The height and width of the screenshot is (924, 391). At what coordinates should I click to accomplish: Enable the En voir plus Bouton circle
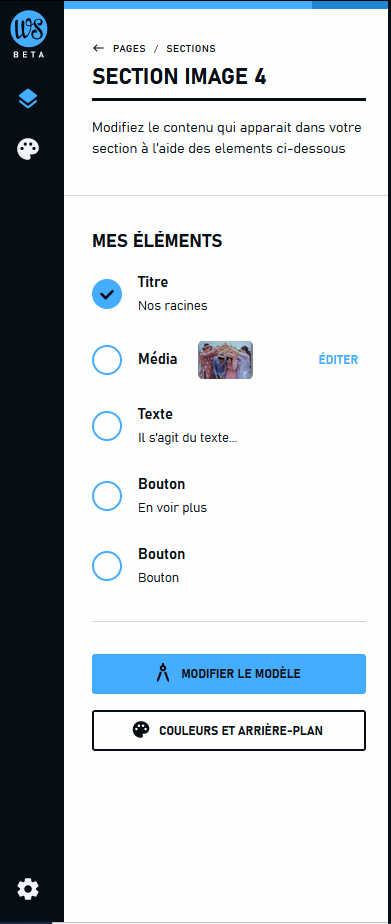[107, 496]
